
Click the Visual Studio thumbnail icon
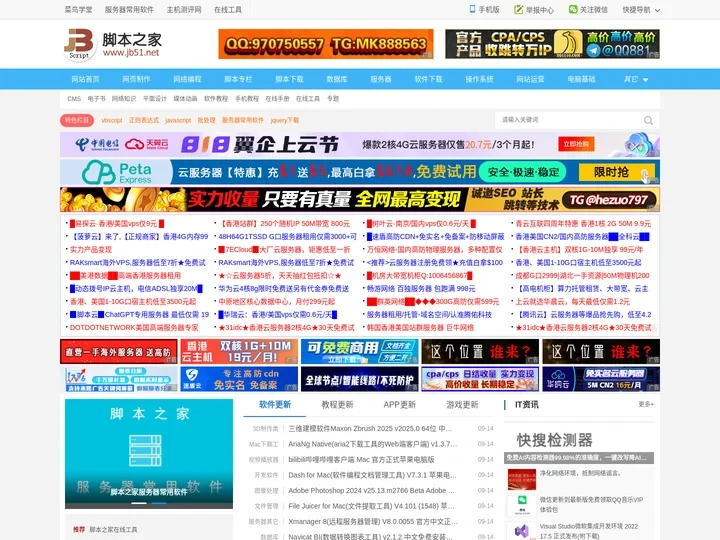(522, 531)
